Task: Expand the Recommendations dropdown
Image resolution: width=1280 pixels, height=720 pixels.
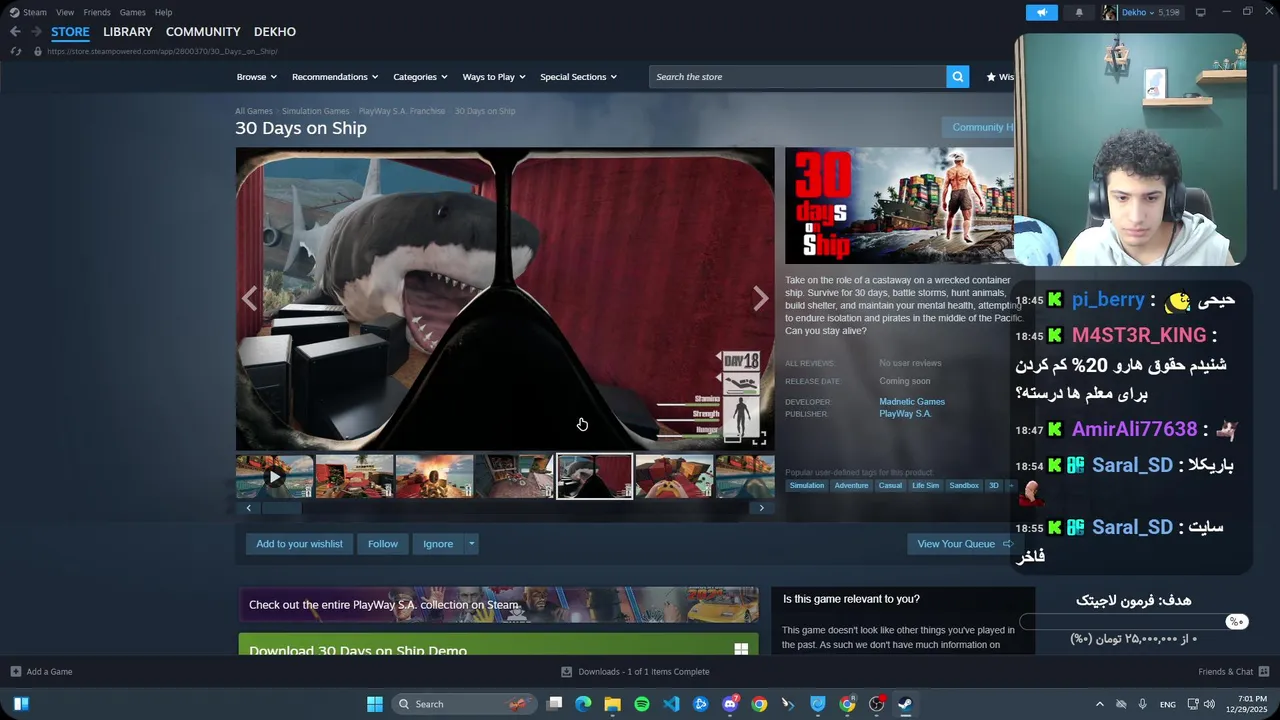Action: pos(335,77)
